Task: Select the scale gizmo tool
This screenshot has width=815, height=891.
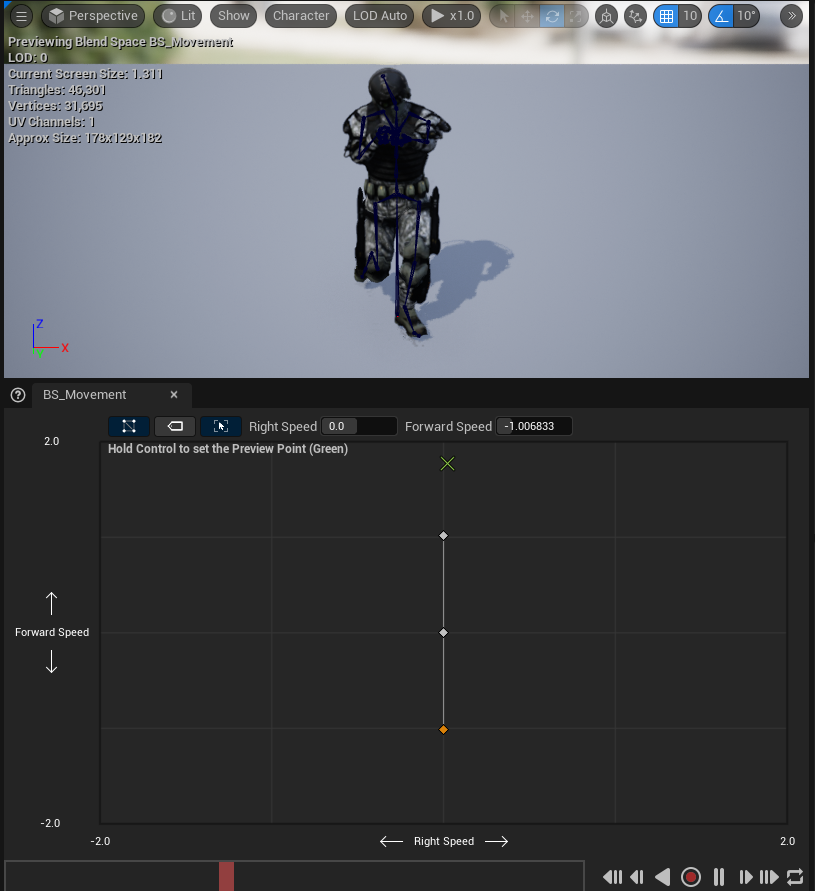Action: click(x=575, y=15)
